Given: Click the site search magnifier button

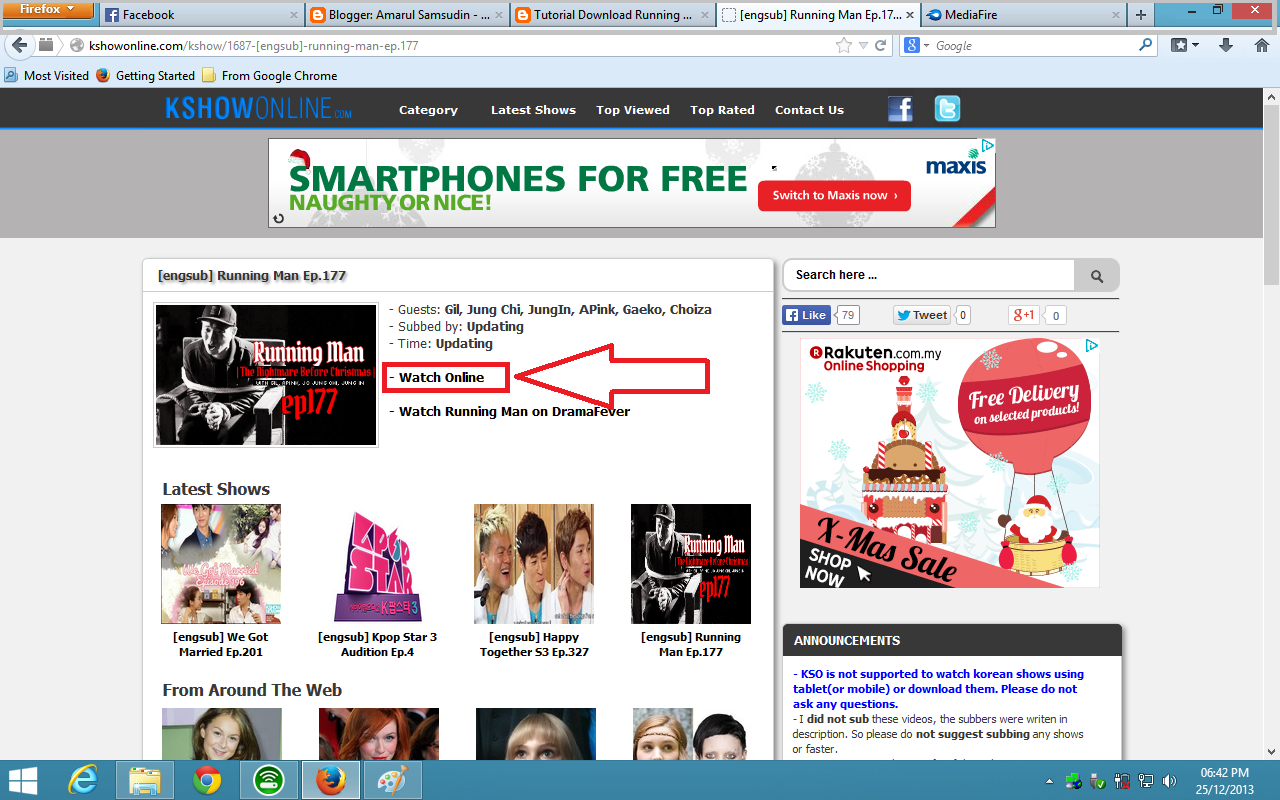Looking at the screenshot, I should click(1097, 276).
